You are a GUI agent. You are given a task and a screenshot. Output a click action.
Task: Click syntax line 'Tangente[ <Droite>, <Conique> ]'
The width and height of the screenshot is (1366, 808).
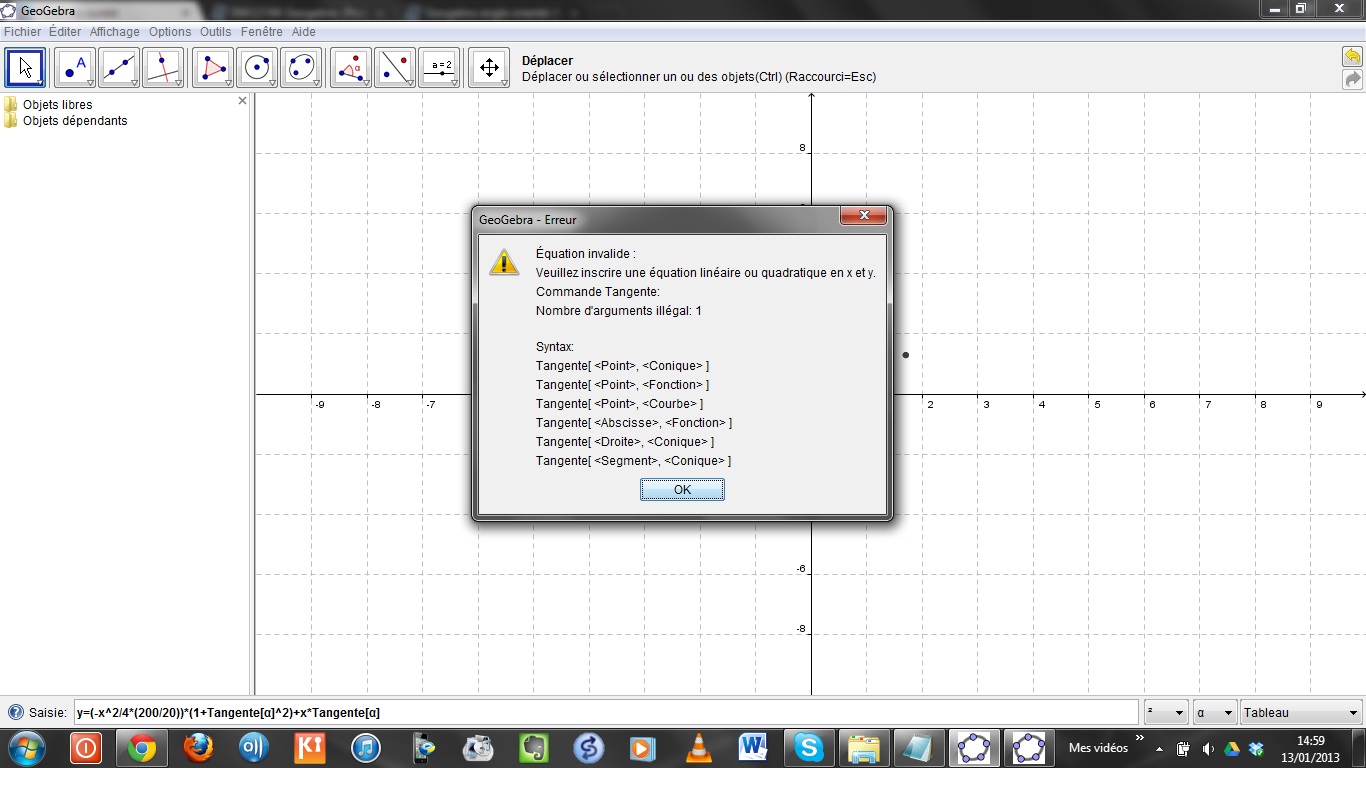pos(625,442)
